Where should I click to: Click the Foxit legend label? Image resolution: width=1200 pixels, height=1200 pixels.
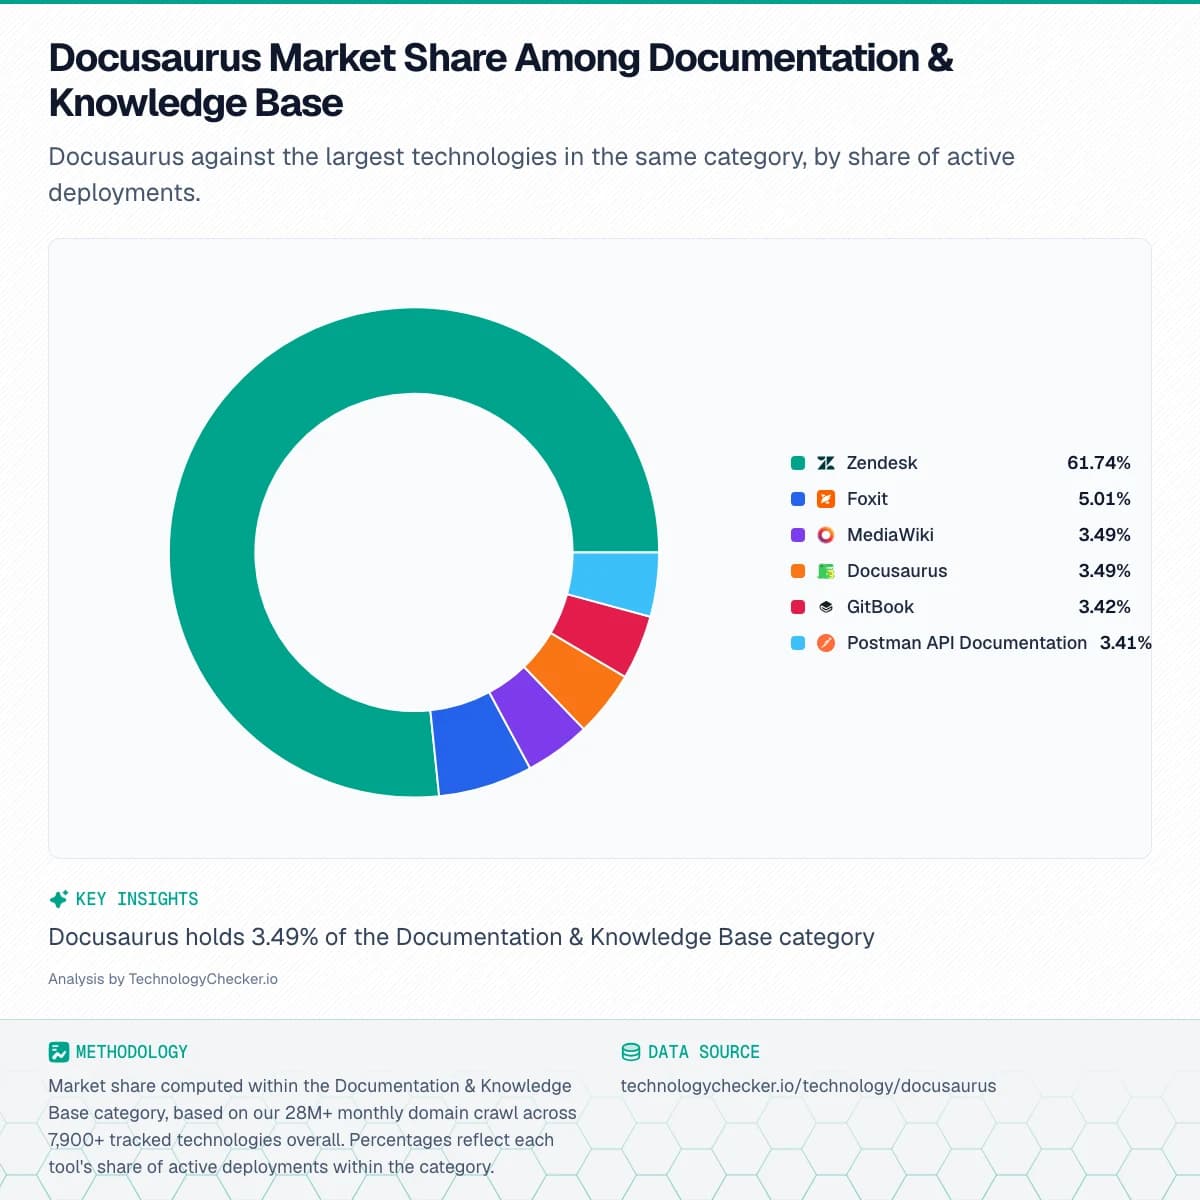click(x=867, y=499)
